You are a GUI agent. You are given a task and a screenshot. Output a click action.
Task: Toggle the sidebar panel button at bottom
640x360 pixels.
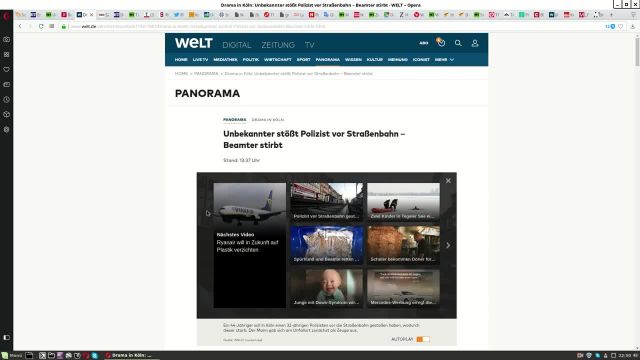coord(7,338)
